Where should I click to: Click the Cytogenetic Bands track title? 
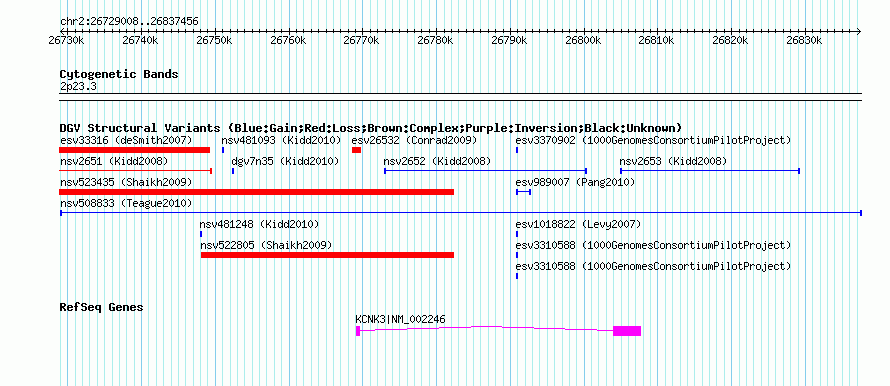pos(119,74)
